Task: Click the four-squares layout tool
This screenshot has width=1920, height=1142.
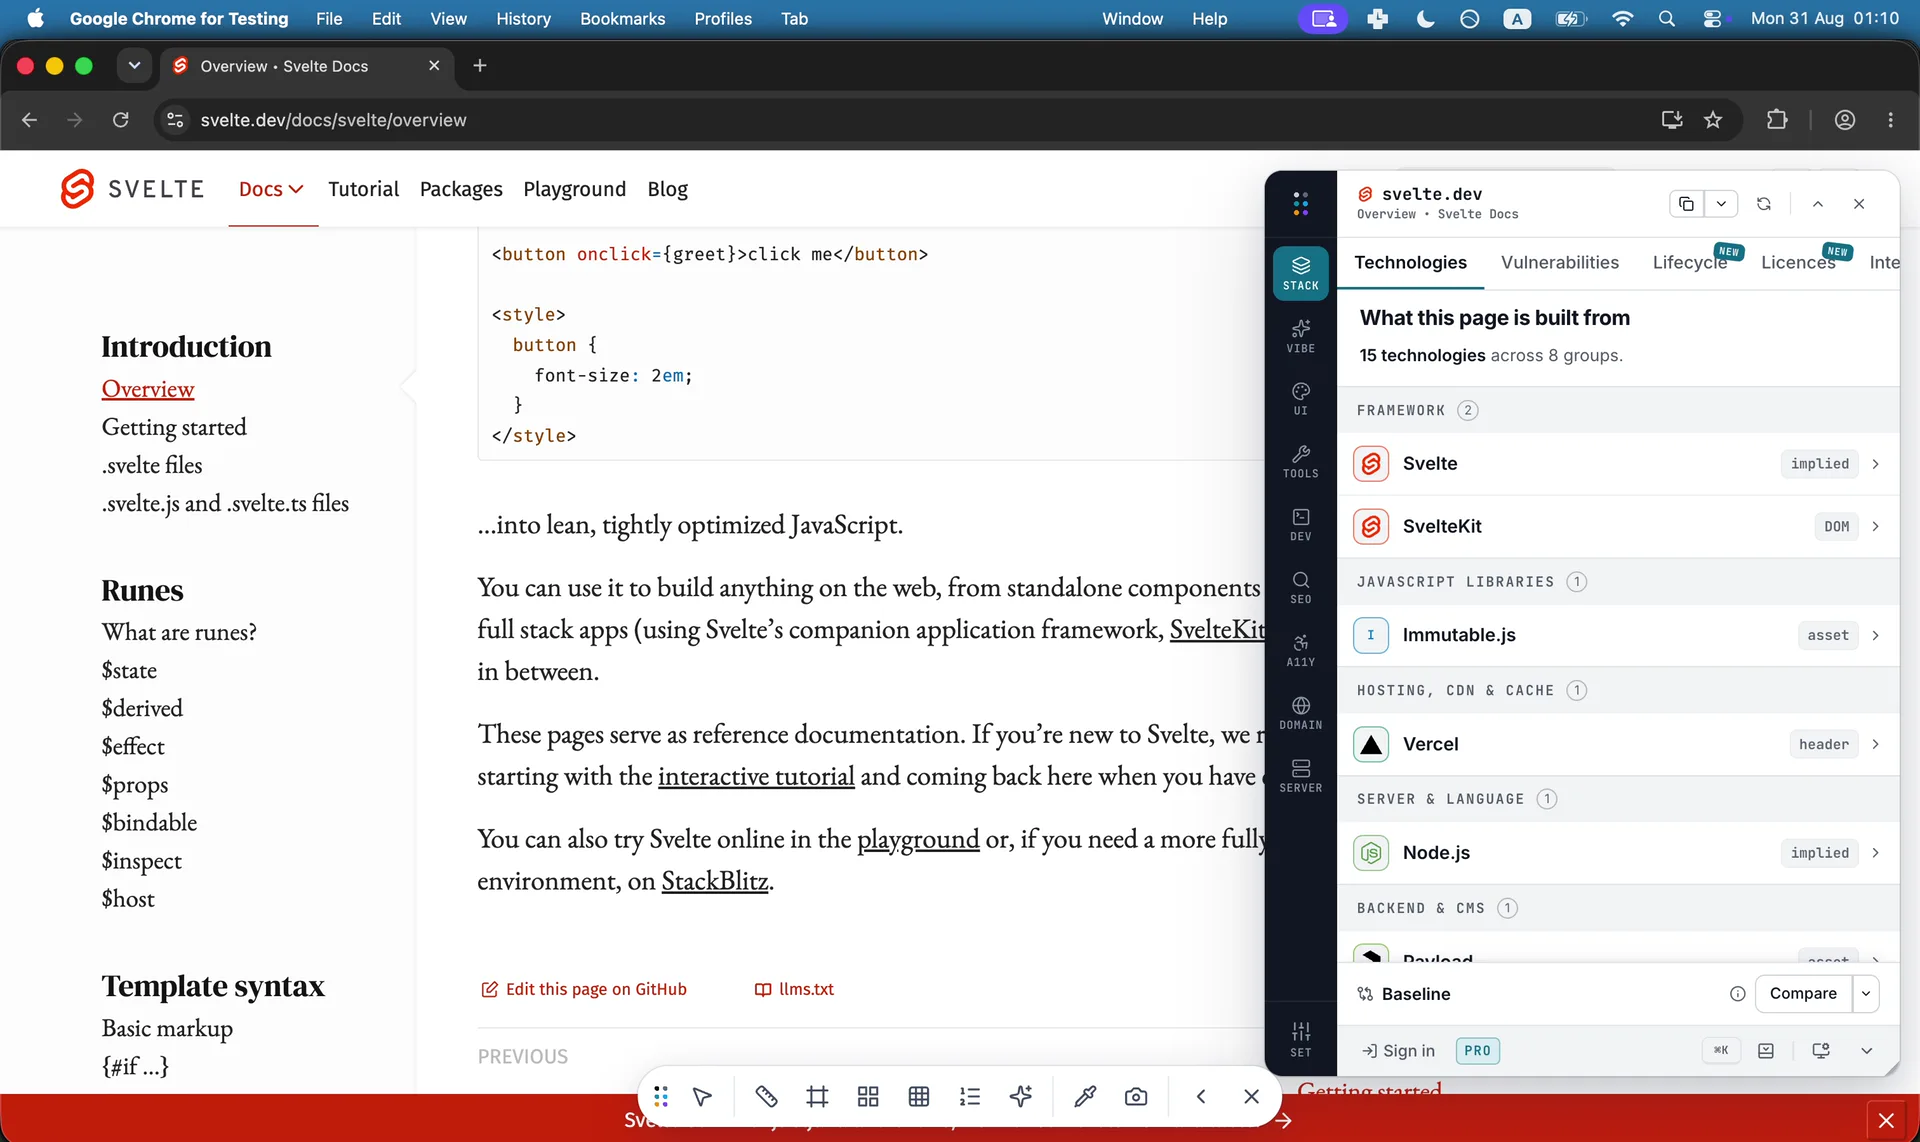Action: [868, 1097]
